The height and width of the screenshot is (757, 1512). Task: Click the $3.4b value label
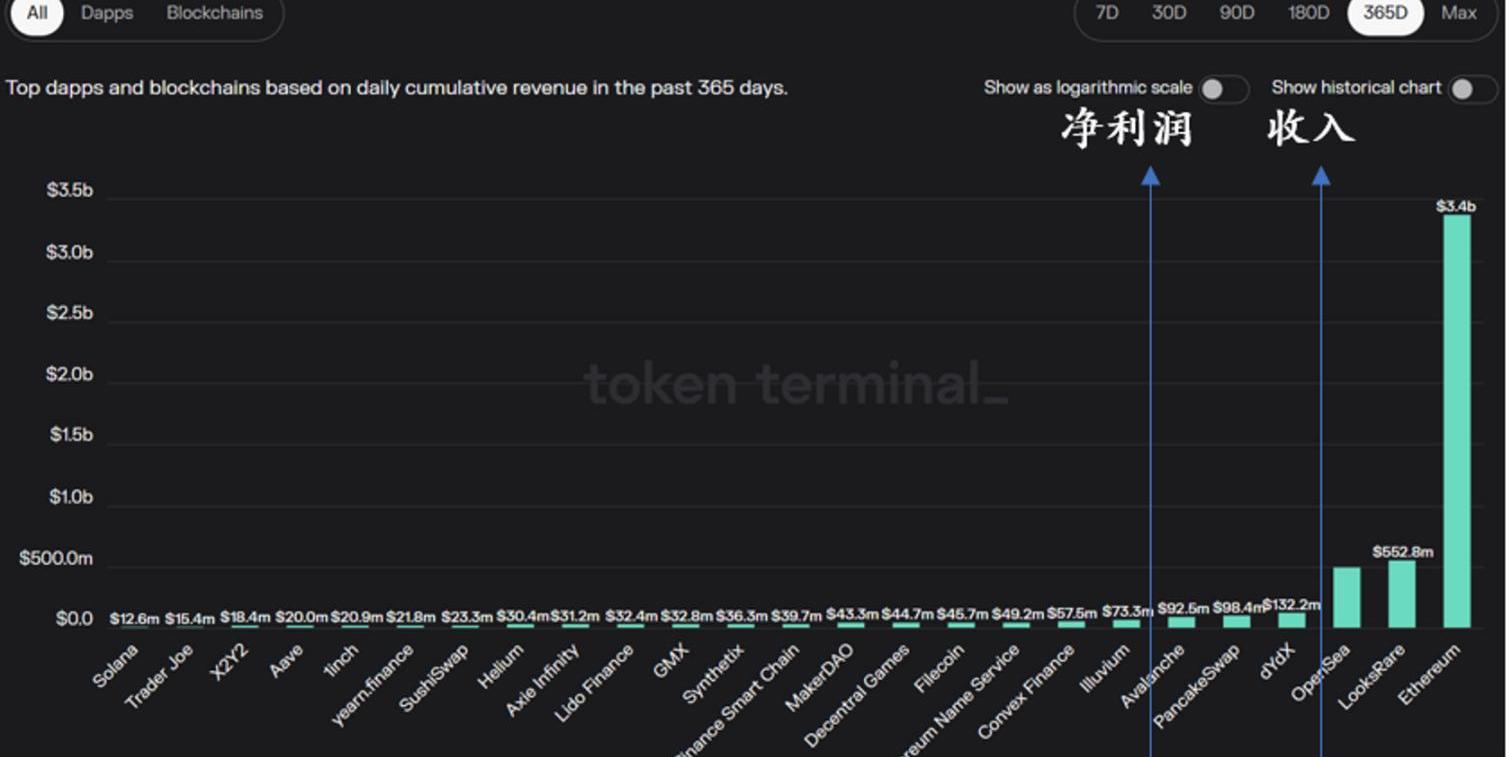[1456, 206]
